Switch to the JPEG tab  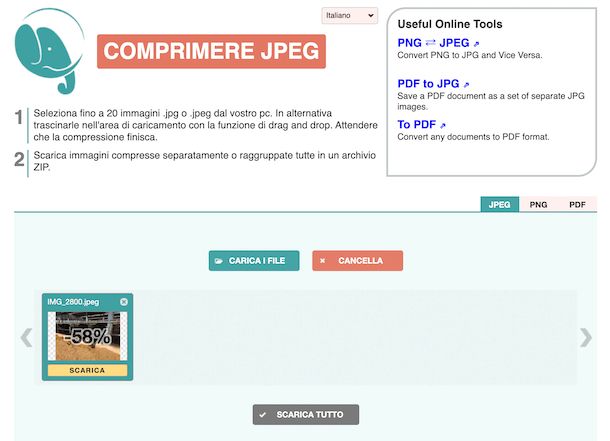coord(500,205)
